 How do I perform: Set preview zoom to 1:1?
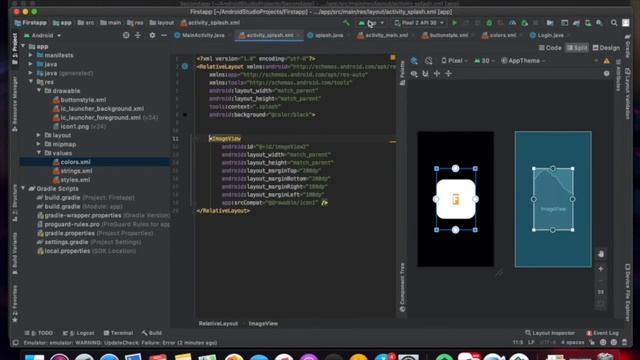601,292
